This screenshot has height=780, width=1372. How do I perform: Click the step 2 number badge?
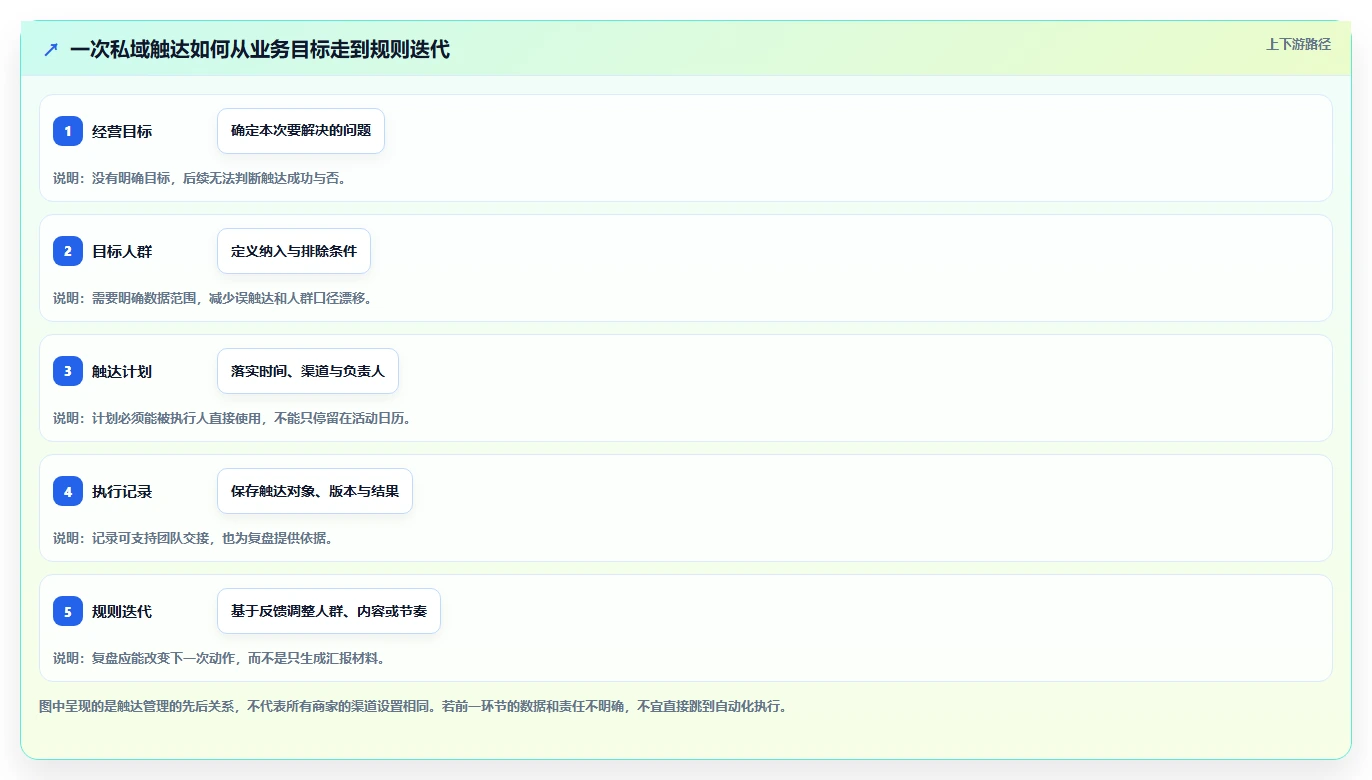point(68,251)
